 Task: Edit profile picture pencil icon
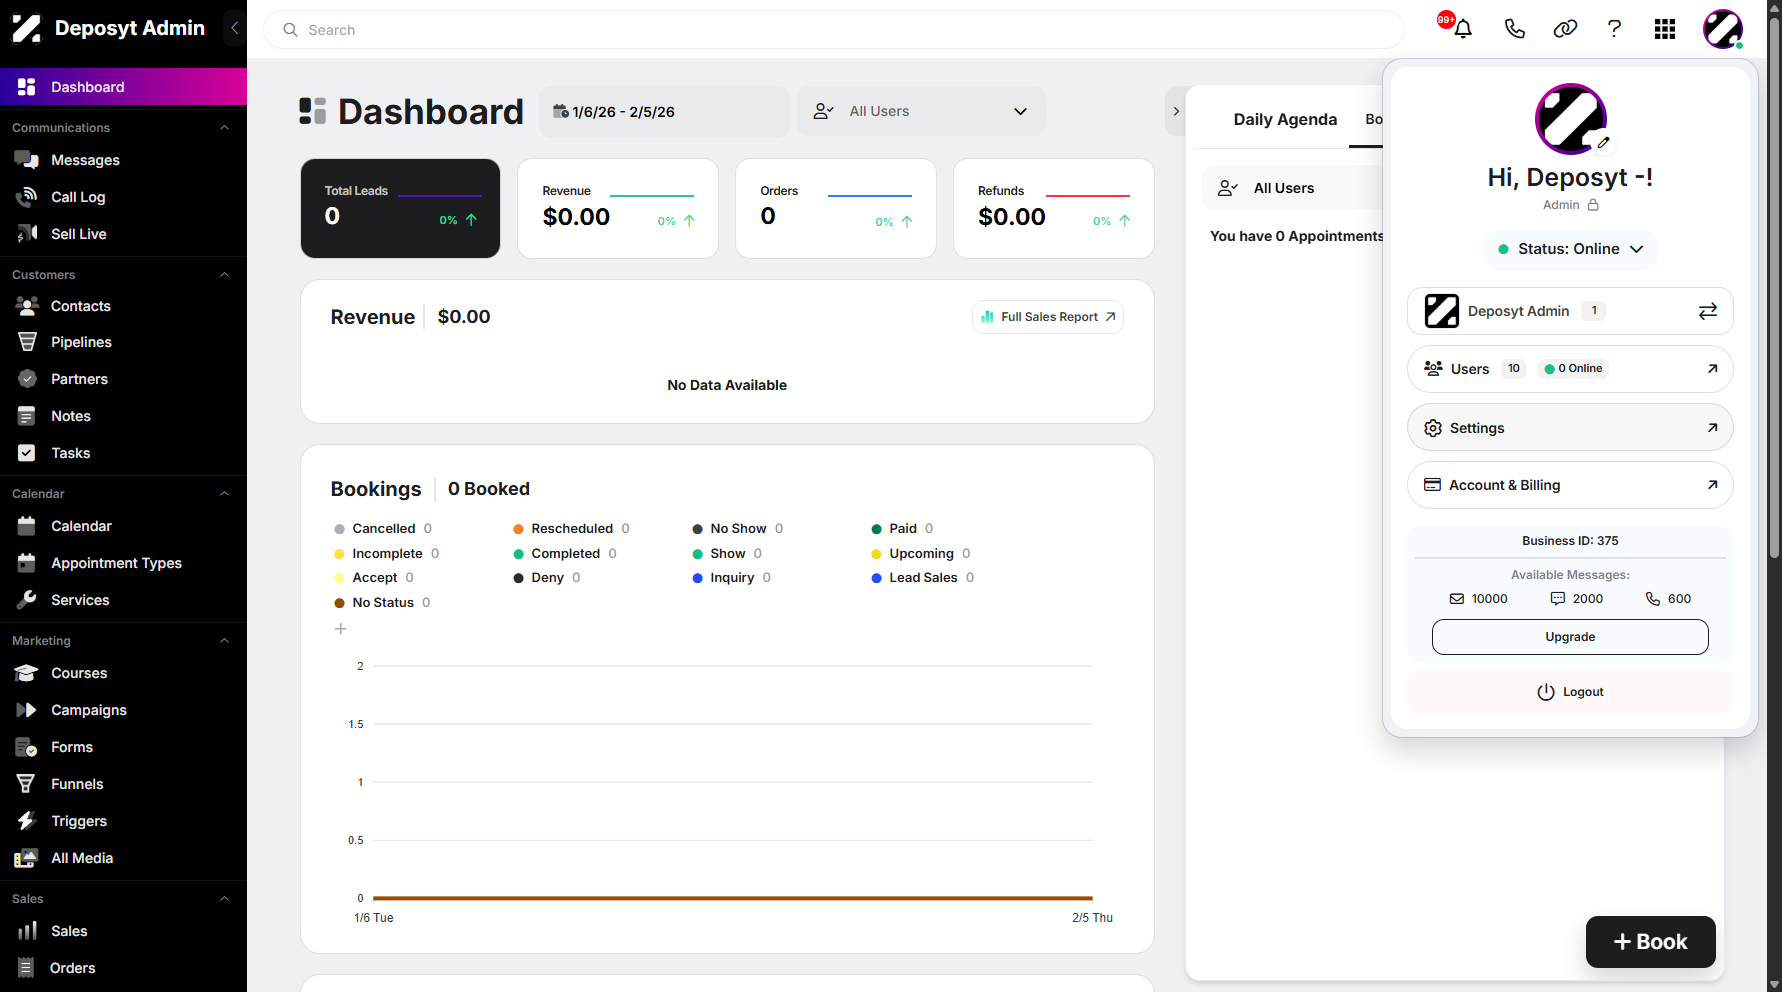[x=1603, y=143]
